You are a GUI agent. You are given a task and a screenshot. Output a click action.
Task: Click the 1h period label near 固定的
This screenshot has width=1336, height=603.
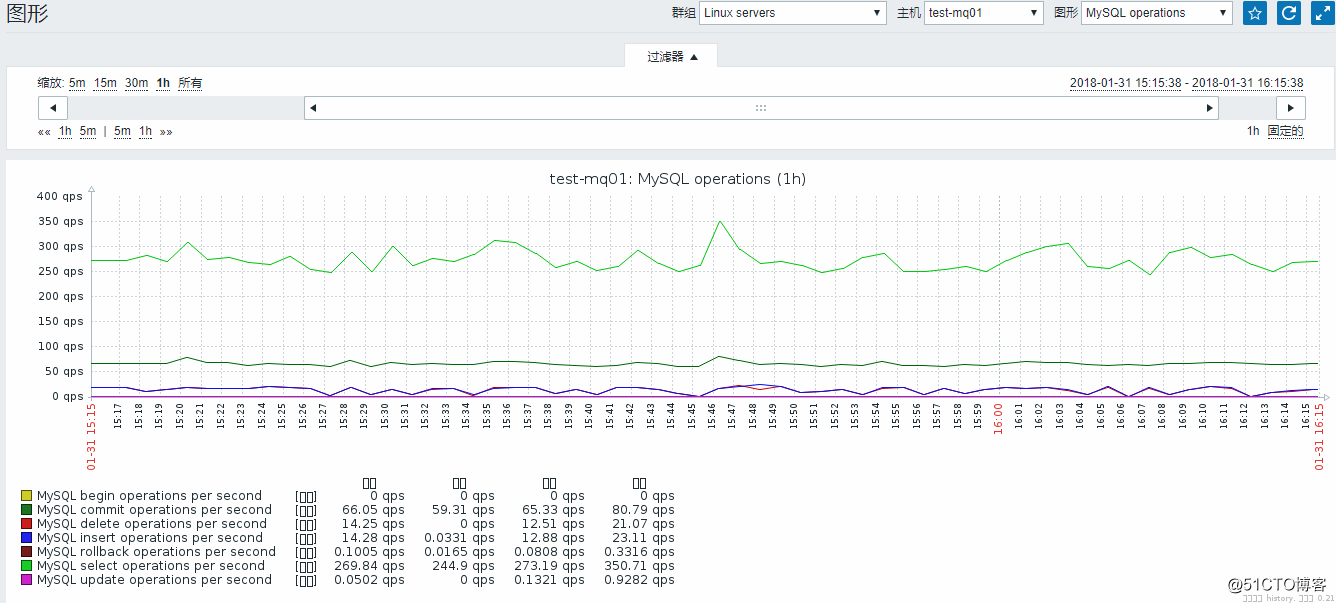pyautogui.click(x=1253, y=131)
